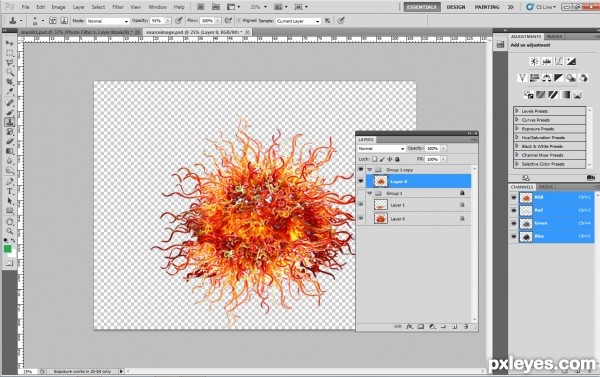Add a Gradient Map adjustment

pyautogui.click(x=565, y=95)
